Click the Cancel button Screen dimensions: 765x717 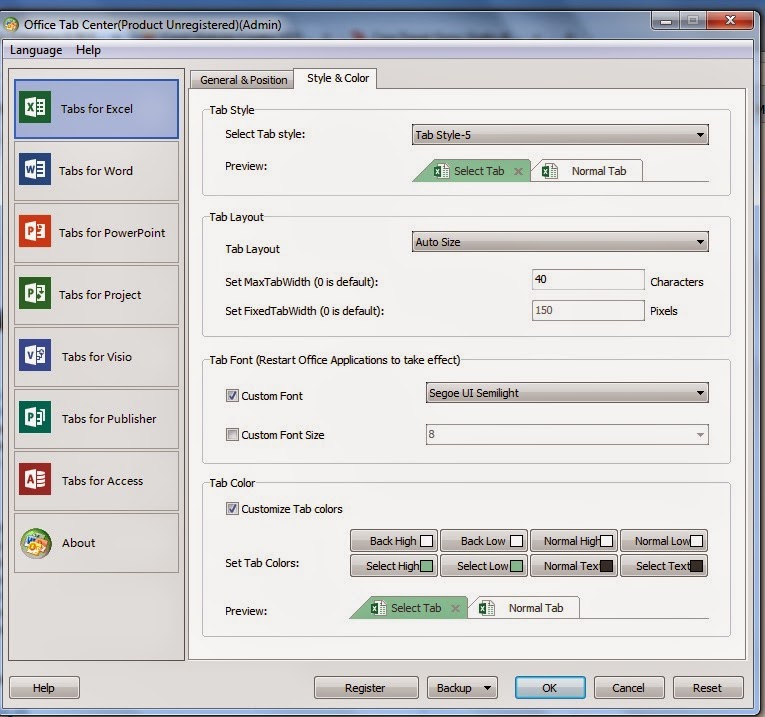628,688
